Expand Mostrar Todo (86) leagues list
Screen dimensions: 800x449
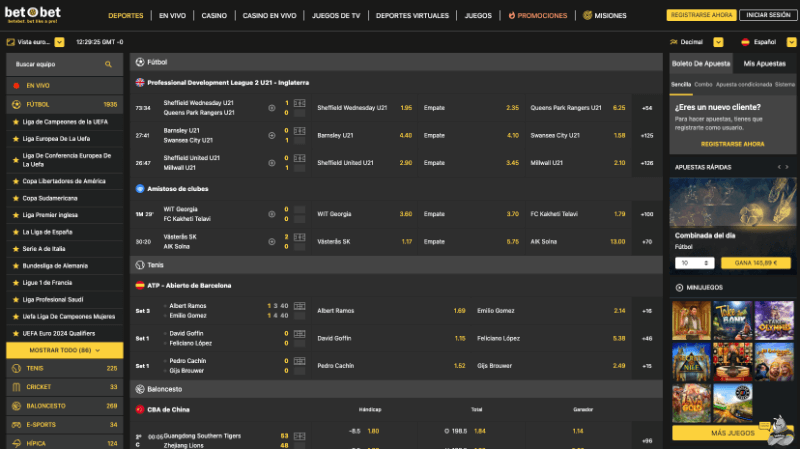click(x=65, y=351)
